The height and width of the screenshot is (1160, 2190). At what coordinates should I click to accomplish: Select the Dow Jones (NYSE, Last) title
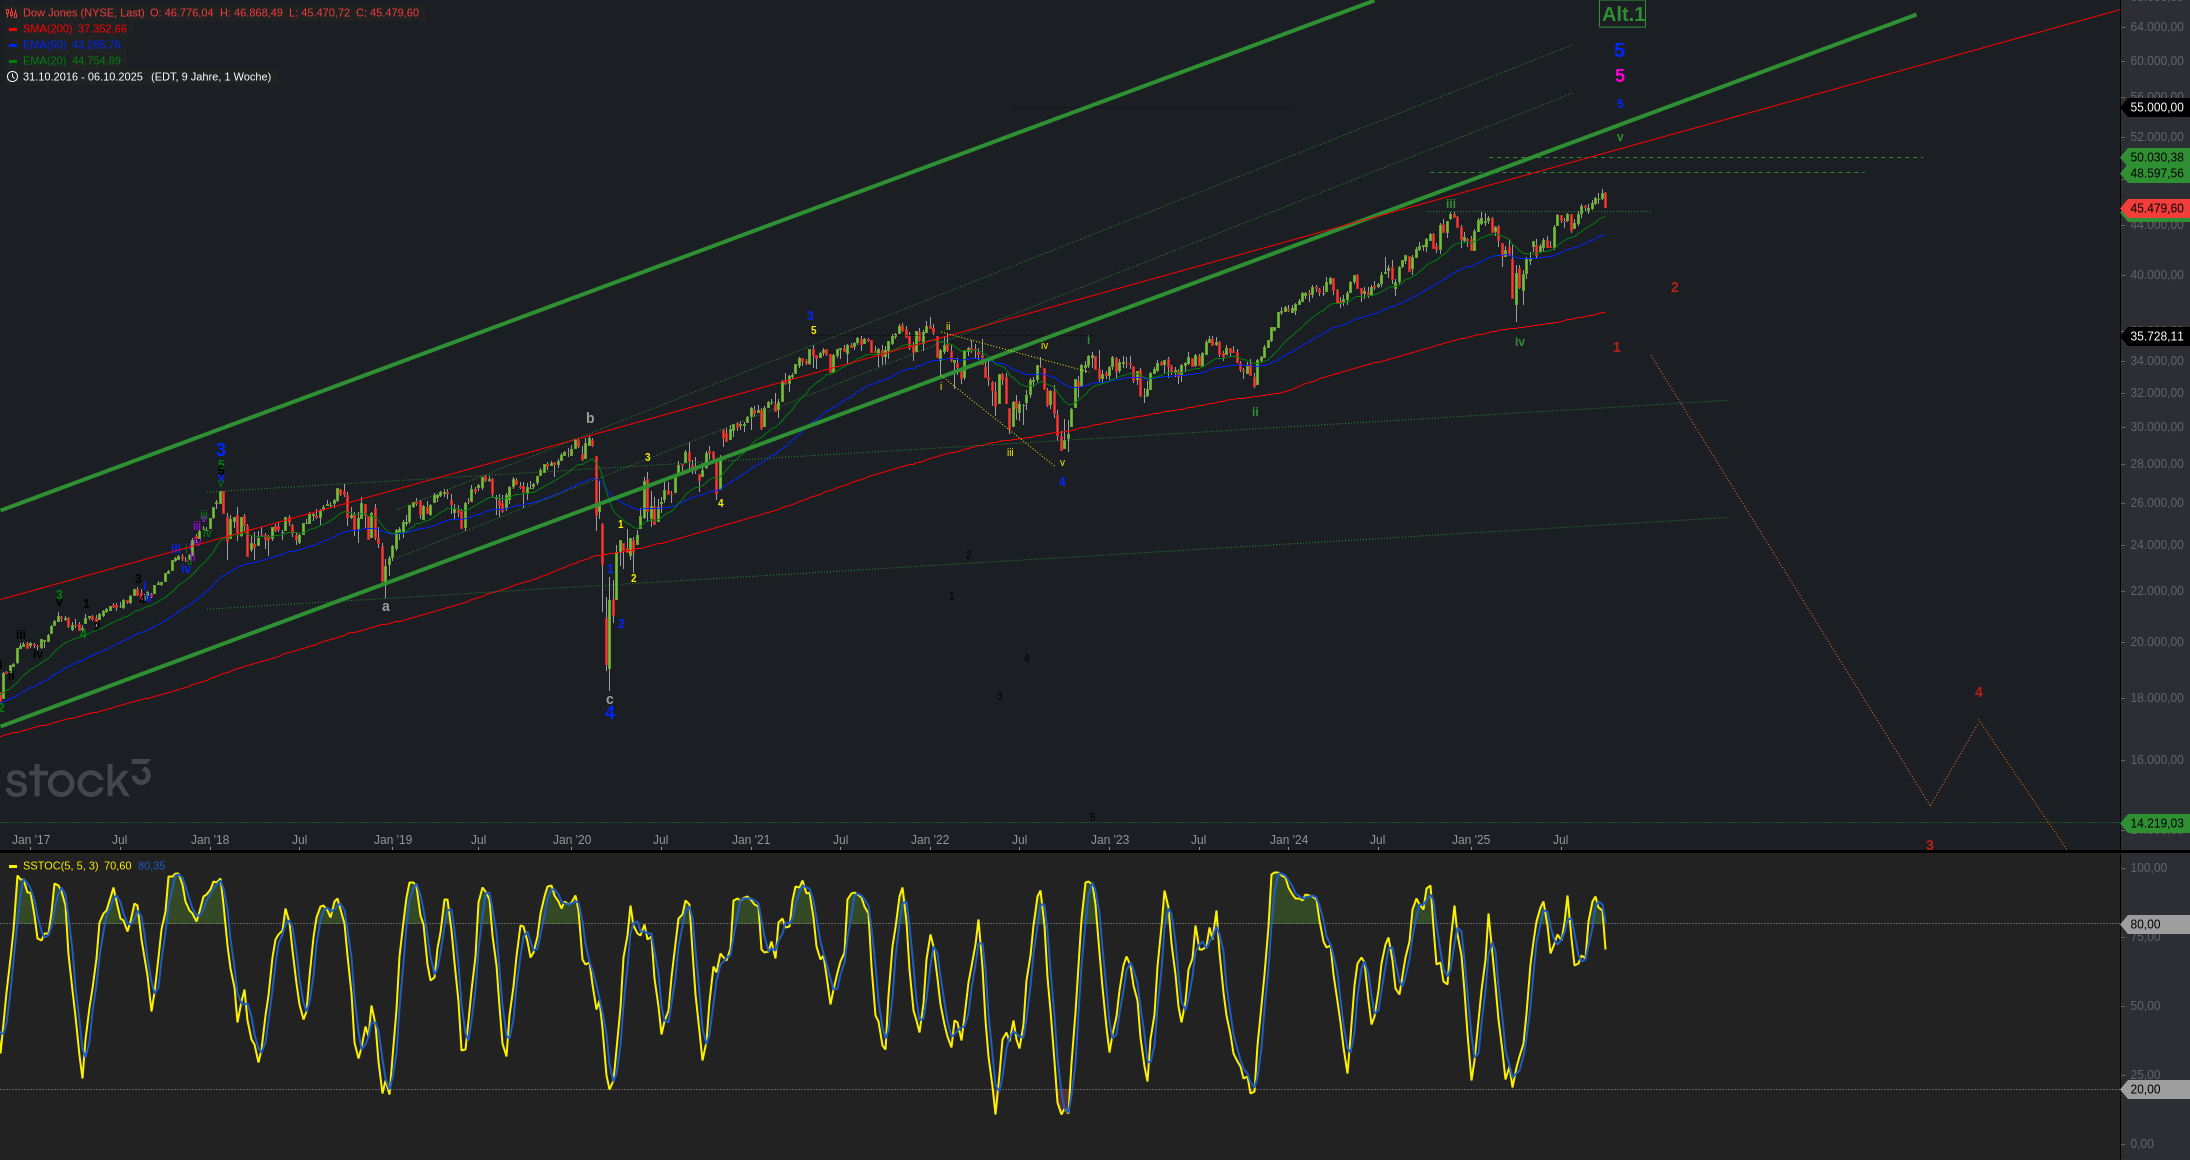83,13
